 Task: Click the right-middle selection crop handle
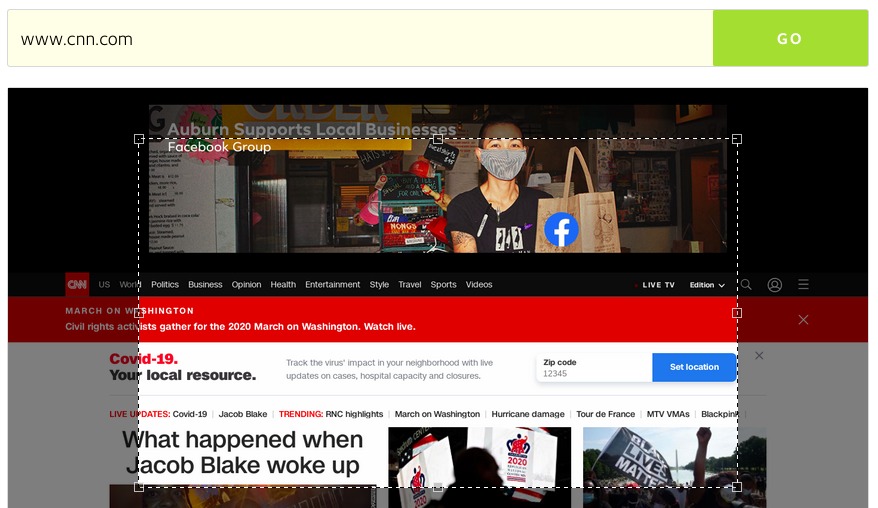(x=737, y=313)
